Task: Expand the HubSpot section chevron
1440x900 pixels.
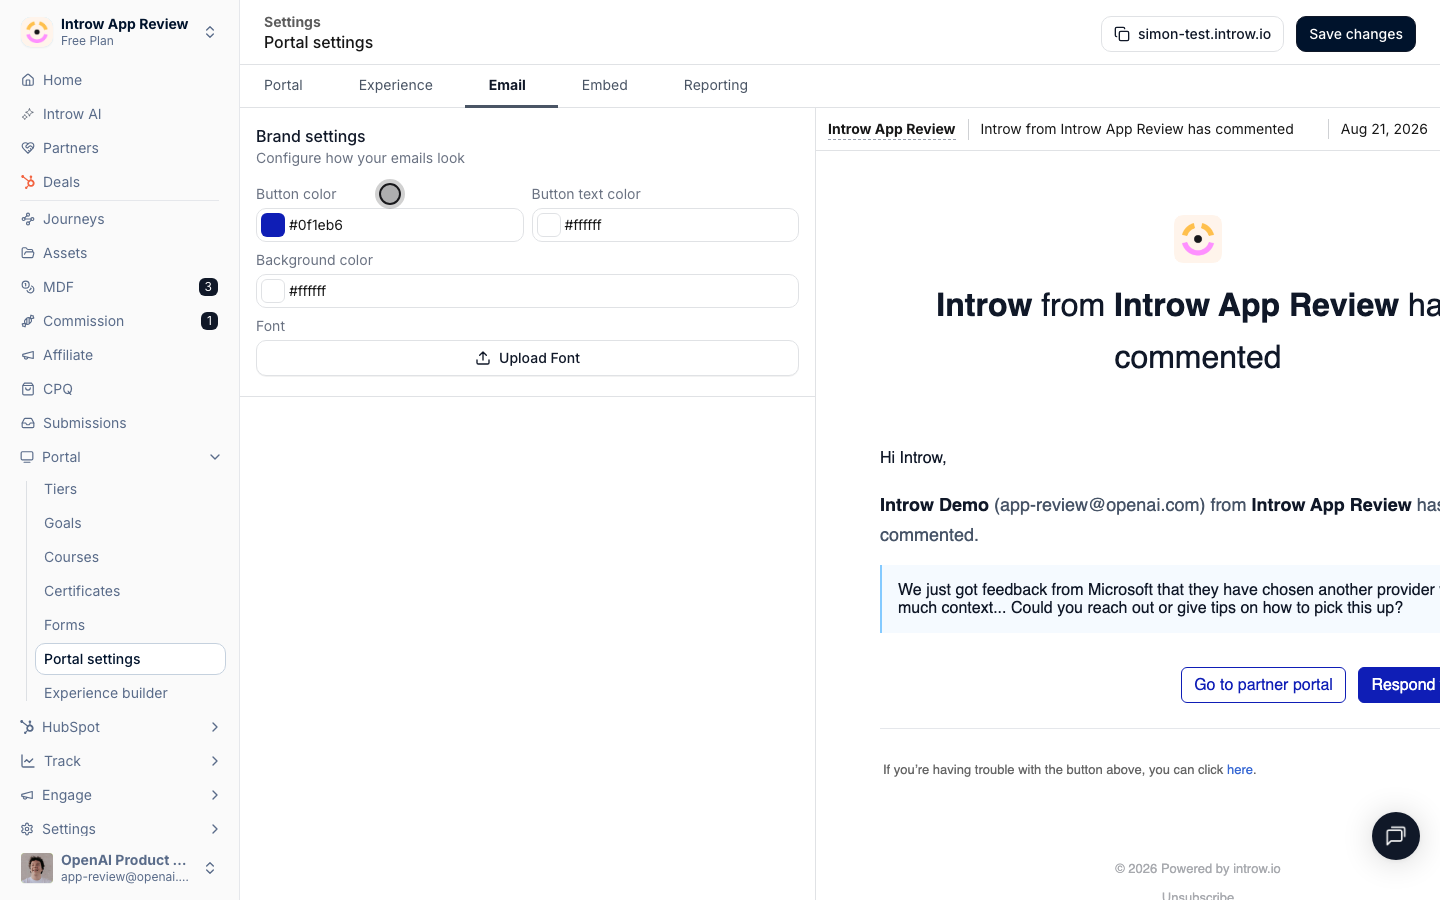Action: click(215, 727)
